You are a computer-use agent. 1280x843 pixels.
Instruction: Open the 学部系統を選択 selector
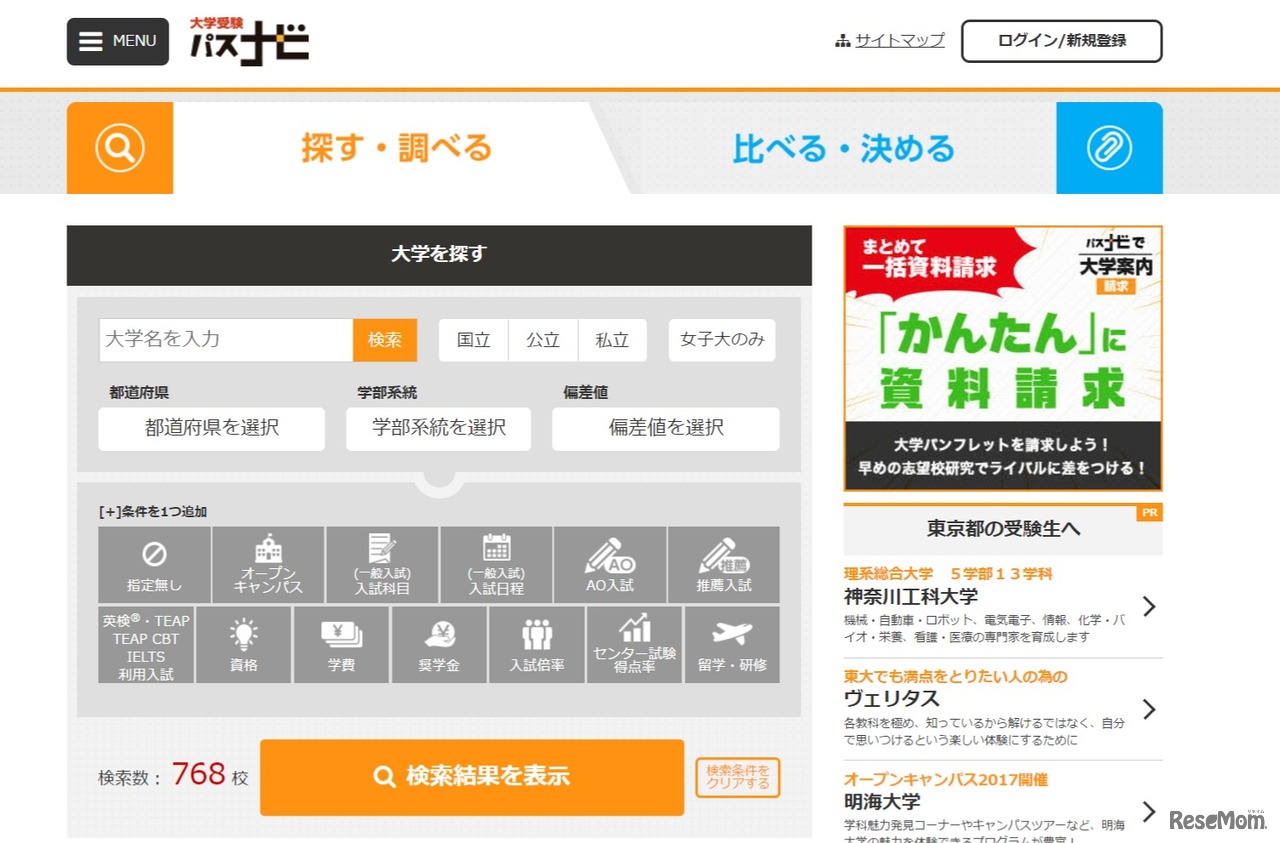(438, 429)
